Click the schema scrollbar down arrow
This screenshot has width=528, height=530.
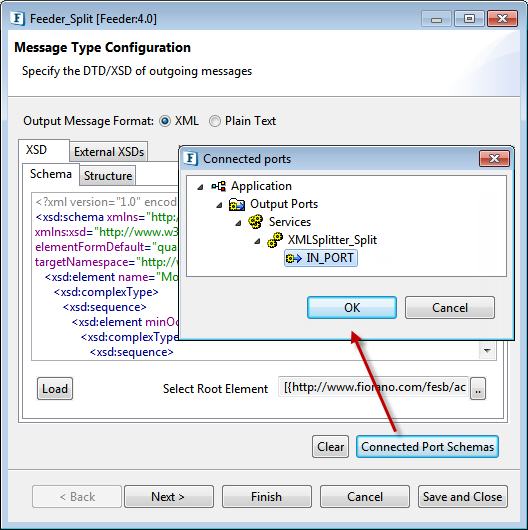coord(487,351)
